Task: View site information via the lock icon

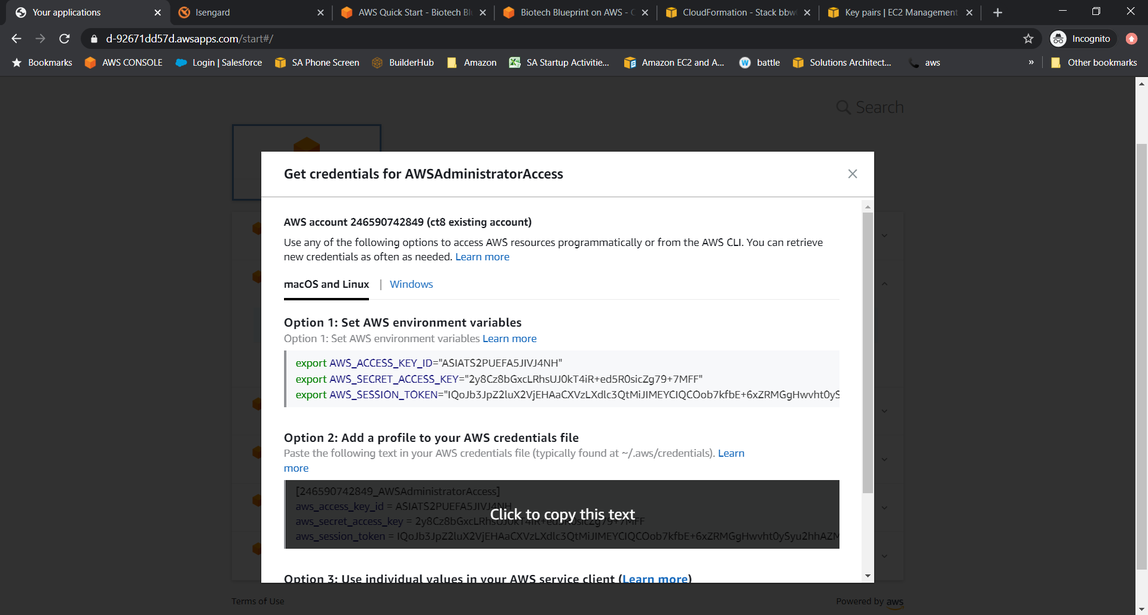Action: pos(94,38)
